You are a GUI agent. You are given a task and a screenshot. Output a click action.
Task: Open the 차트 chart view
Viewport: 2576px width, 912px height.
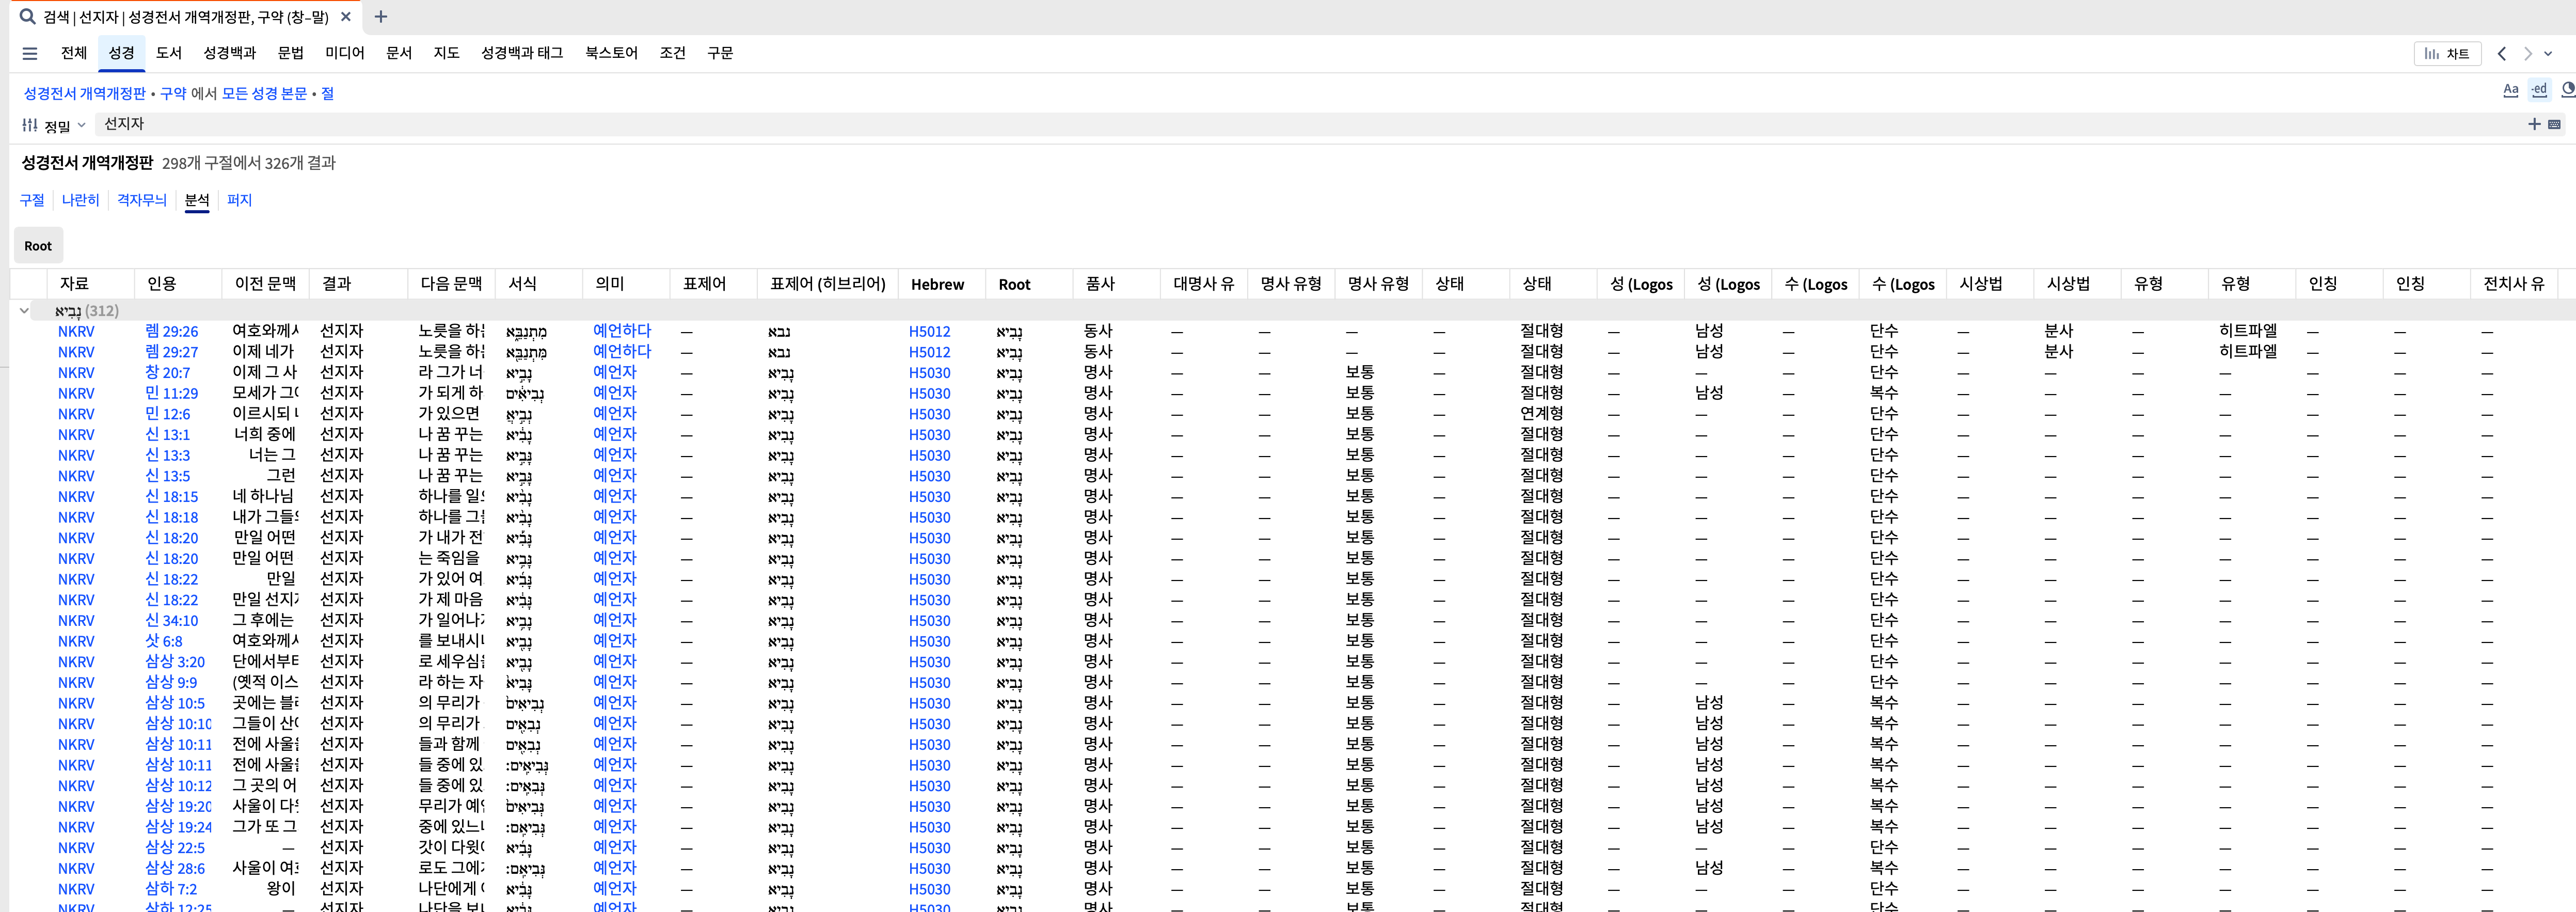coord(2448,54)
